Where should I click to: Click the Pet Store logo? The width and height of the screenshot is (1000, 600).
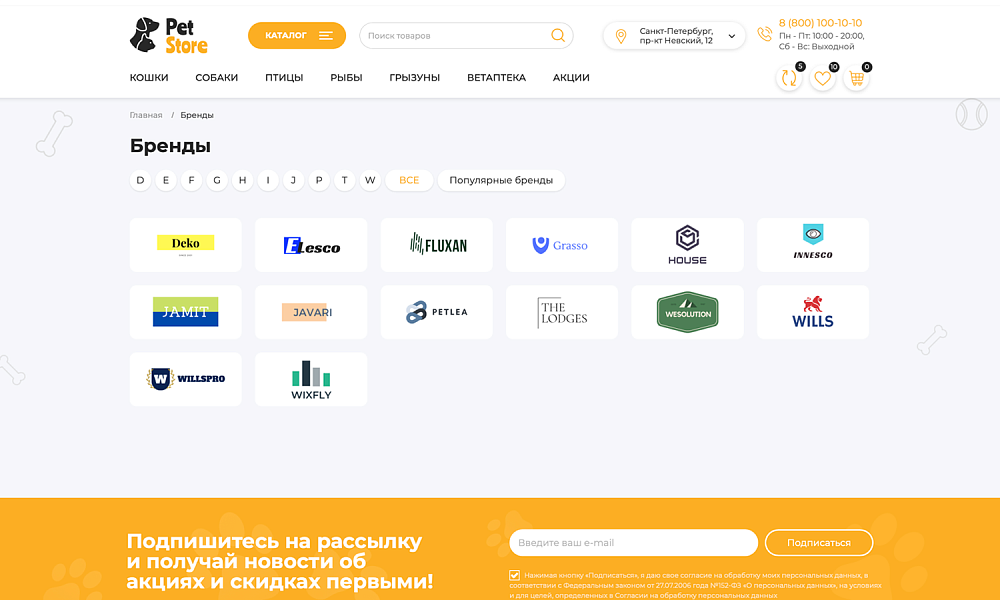pos(170,35)
